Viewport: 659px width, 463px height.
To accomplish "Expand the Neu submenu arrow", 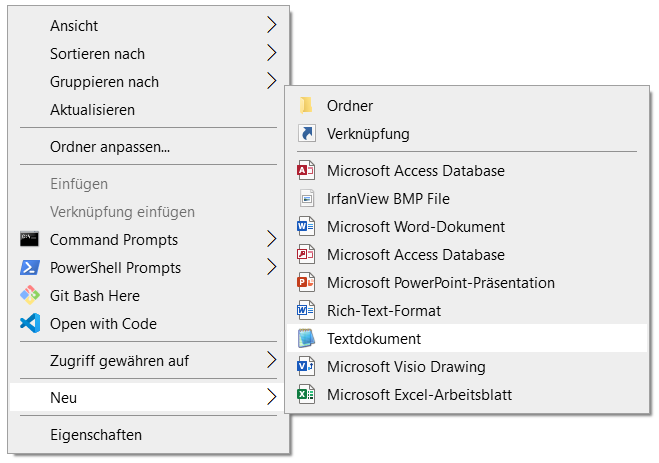I will [x=272, y=397].
